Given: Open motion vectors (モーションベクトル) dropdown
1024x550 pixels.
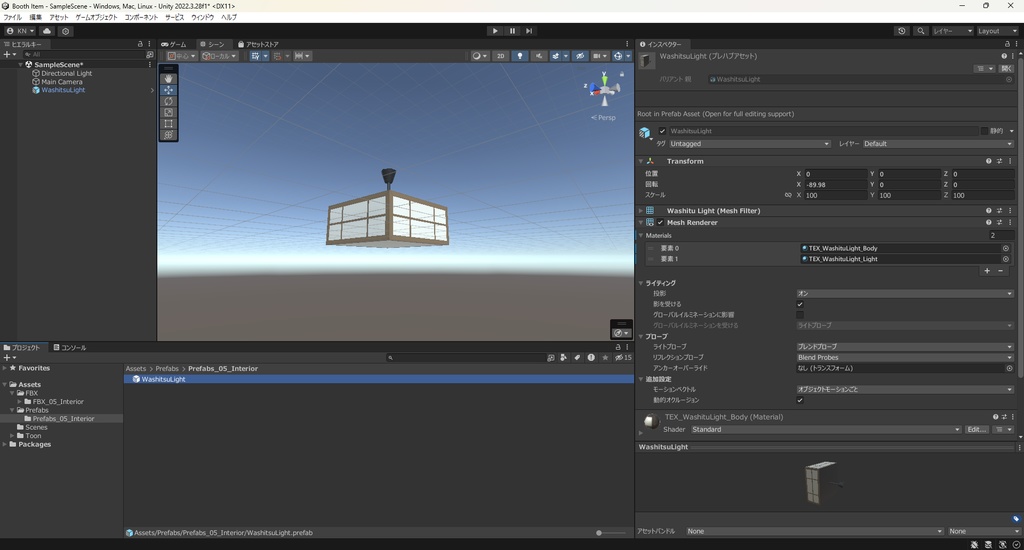Looking at the screenshot, I should (x=904, y=389).
